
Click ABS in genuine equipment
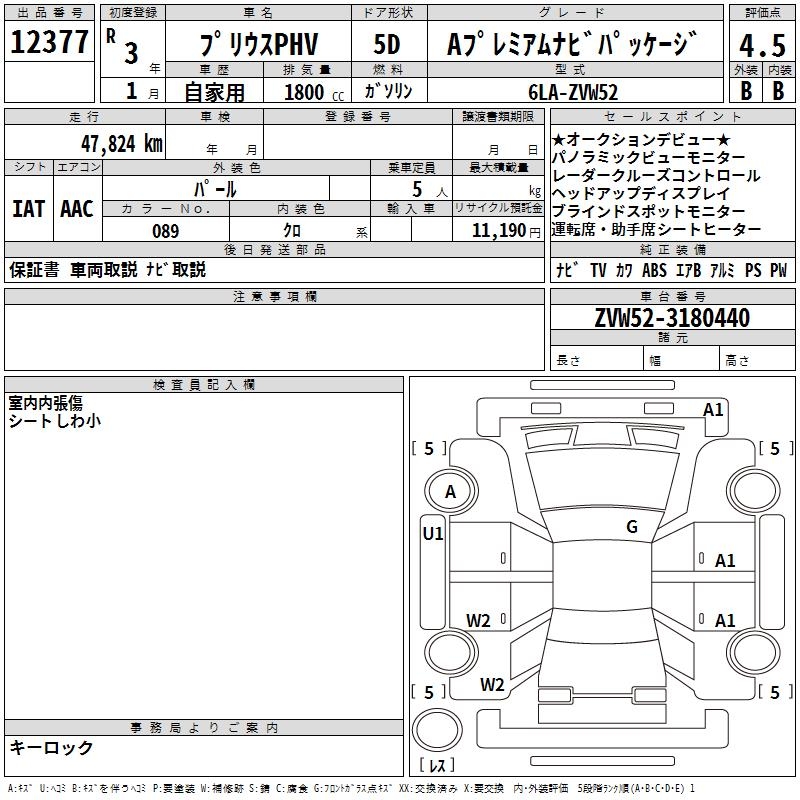click(x=654, y=270)
